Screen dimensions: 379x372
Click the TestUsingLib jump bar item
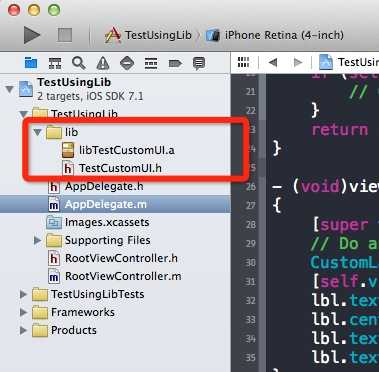click(x=349, y=62)
